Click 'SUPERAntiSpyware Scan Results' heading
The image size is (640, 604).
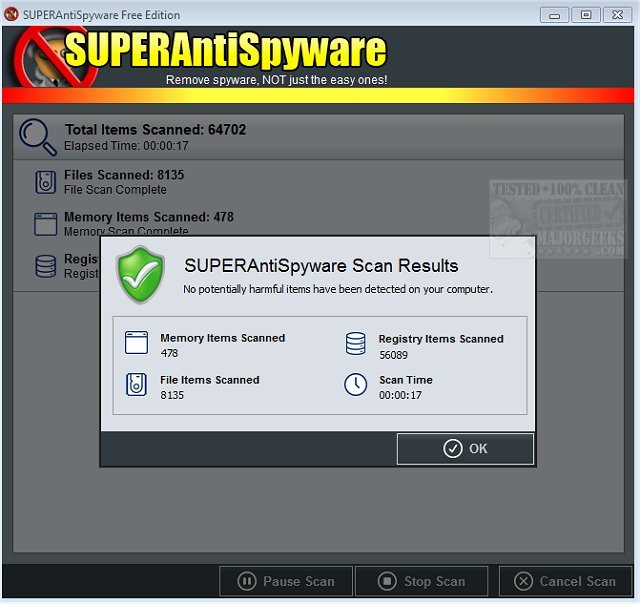coord(321,266)
